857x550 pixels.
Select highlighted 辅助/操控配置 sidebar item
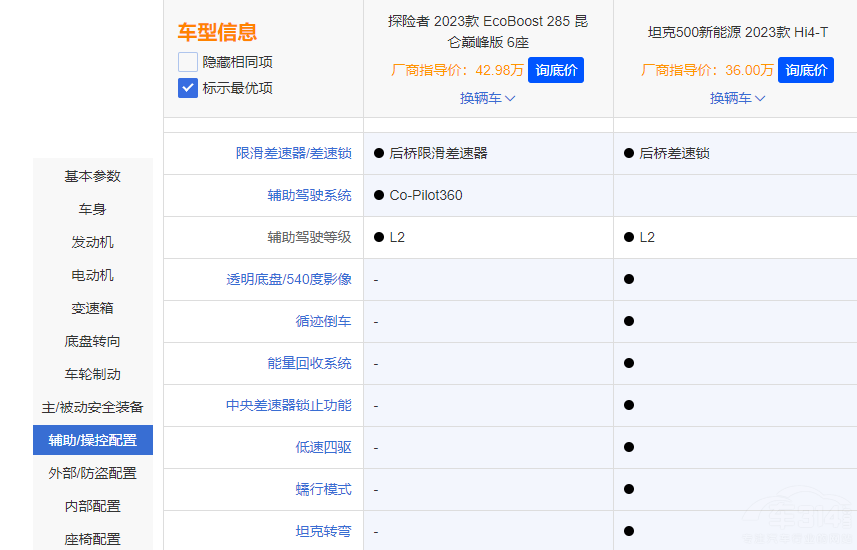[x=93, y=440]
